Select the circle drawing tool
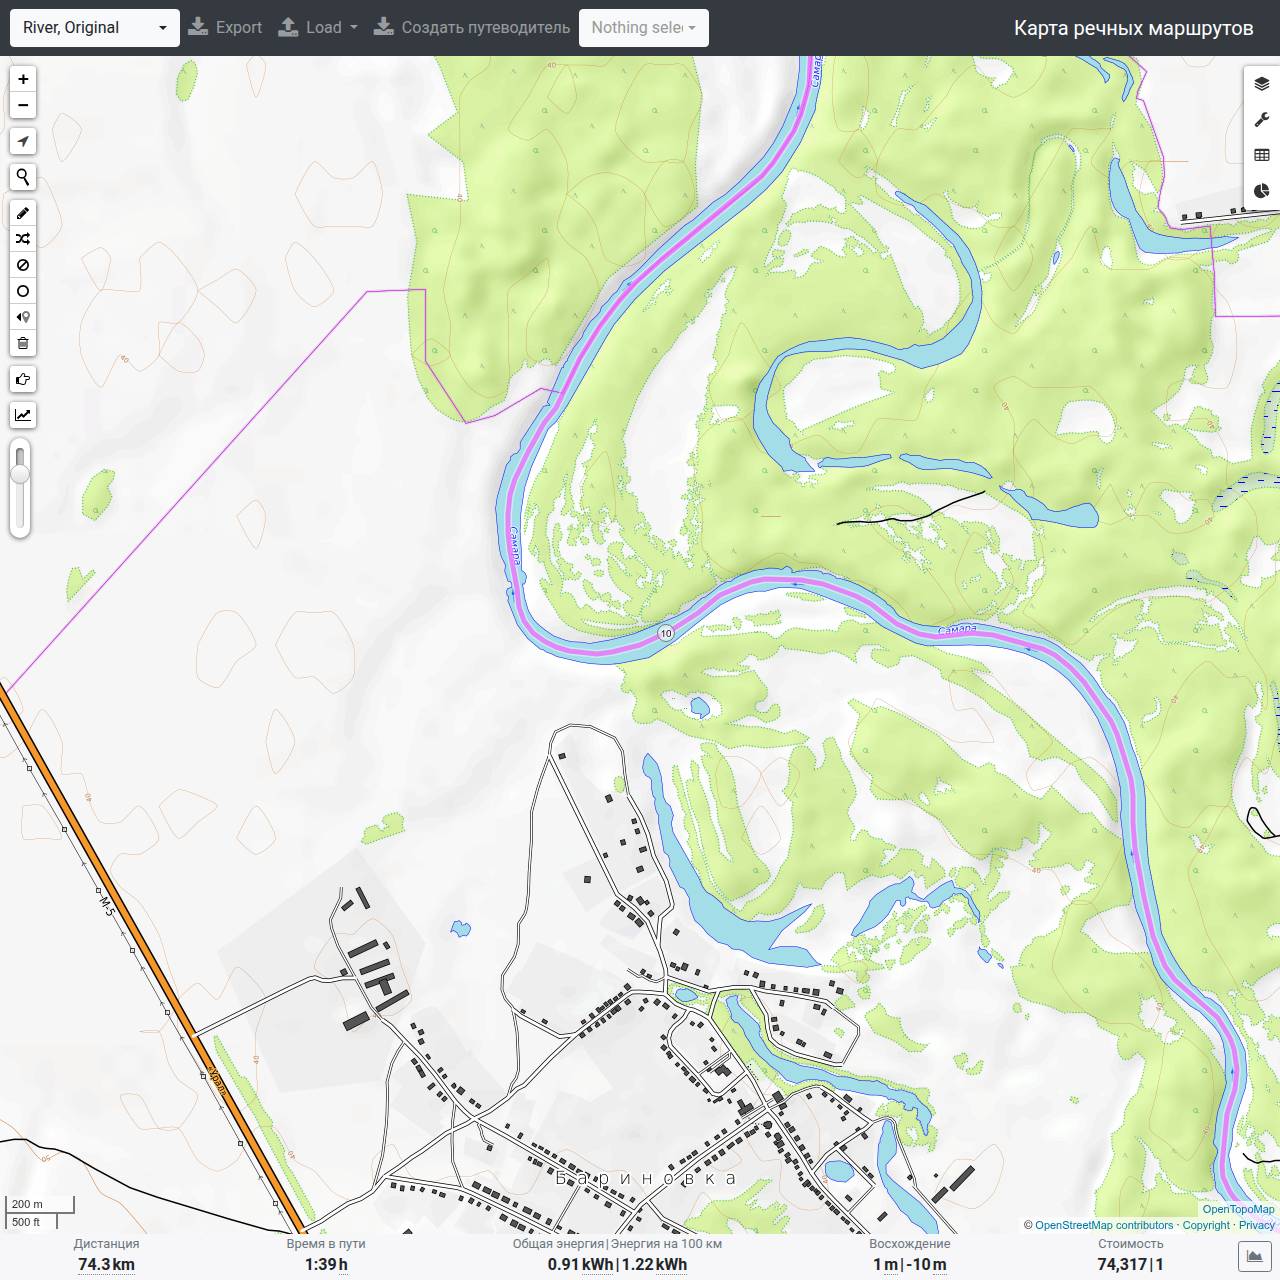 [x=23, y=291]
